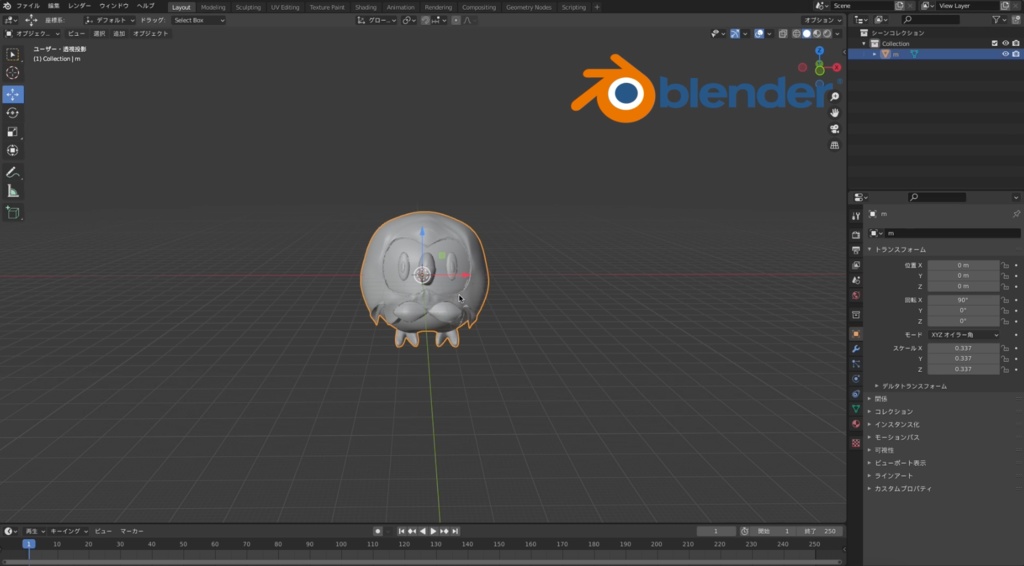Open the XYZ オイラー角 rotation mode dropdown
Image resolution: width=1024 pixels, height=566 pixels.
[964, 335]
